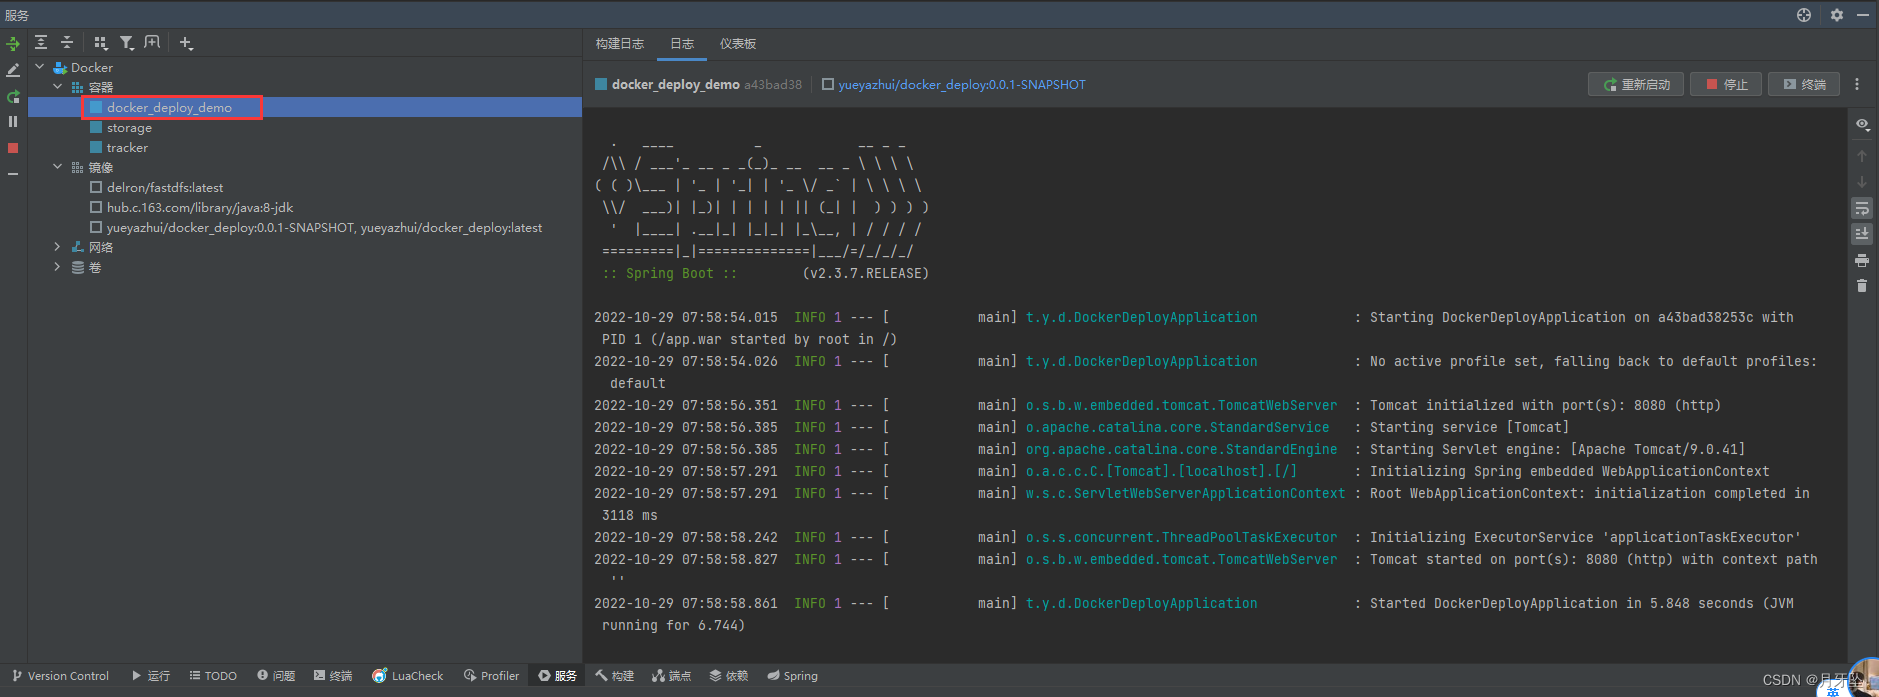The height and width of the screenshot is (697, 1879).
Task: Expand the 卷 volumes node
Action: click(58, 267)
